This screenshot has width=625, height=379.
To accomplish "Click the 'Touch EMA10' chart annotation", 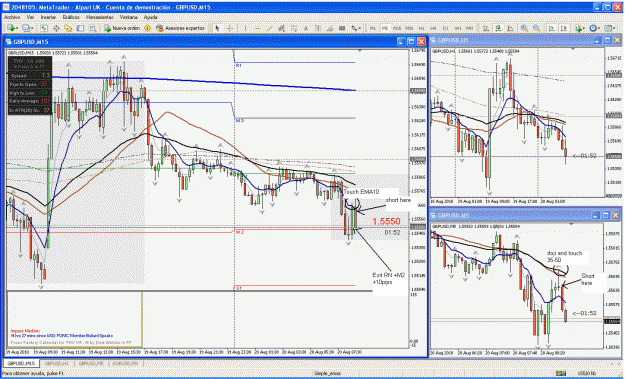I will [361, 192].
